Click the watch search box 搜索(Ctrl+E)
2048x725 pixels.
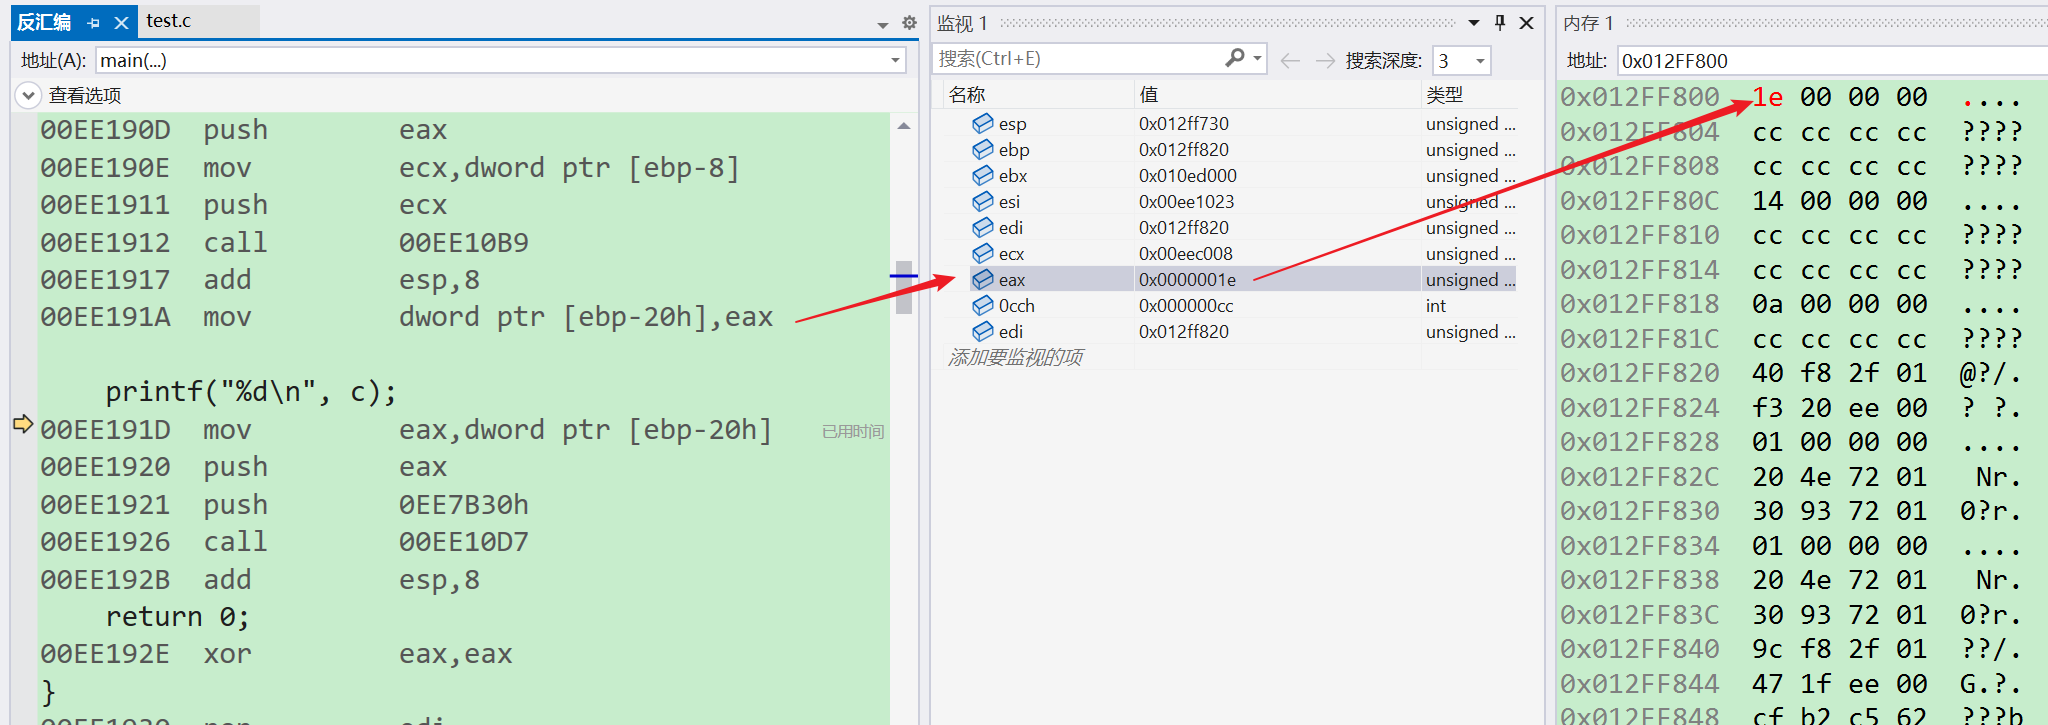[x=1078, y=59]
